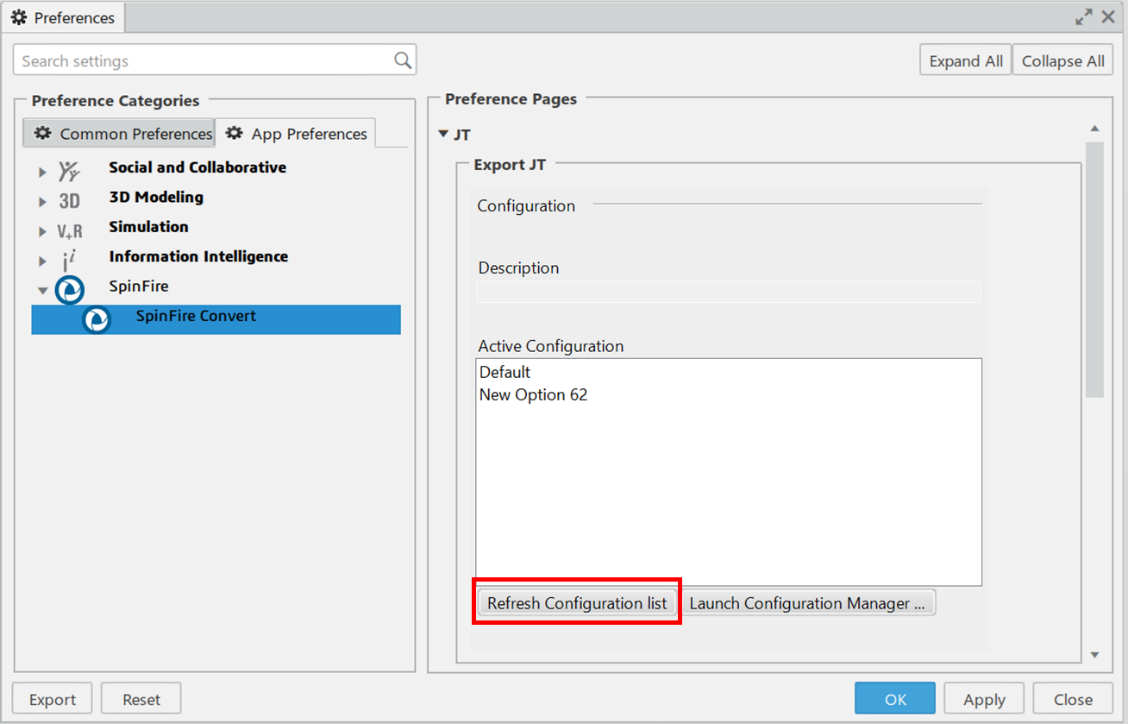This screenshot has width=1128, height=724.
Task: Close the dialog using the X icon
Action: 1108,17
